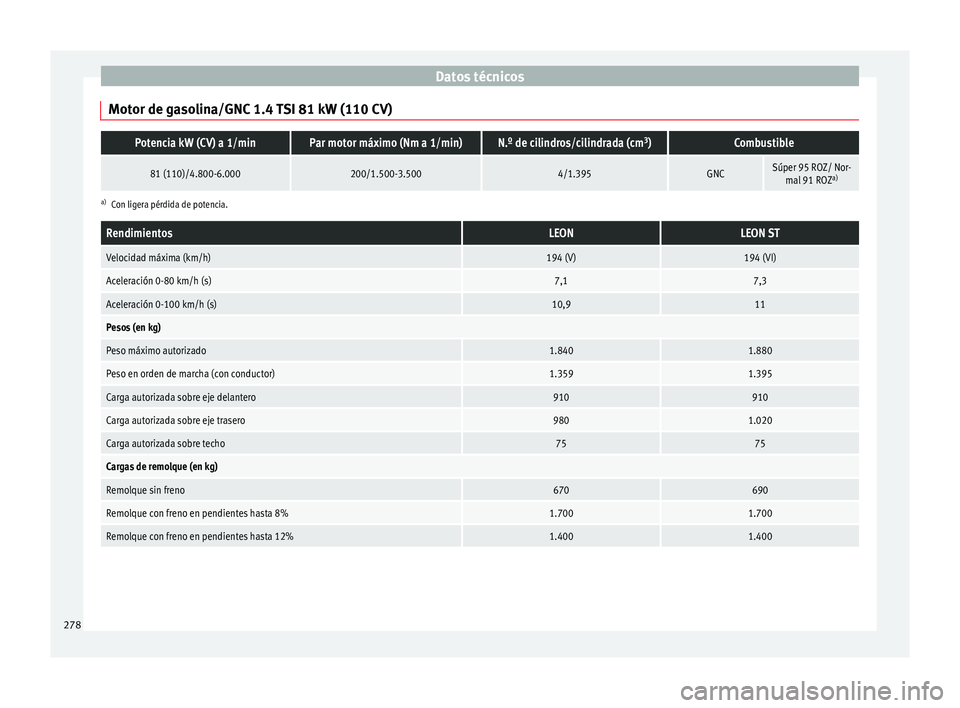
Task: Select the 0-100 acceleration value "10,9"
Action: [561, 304]
